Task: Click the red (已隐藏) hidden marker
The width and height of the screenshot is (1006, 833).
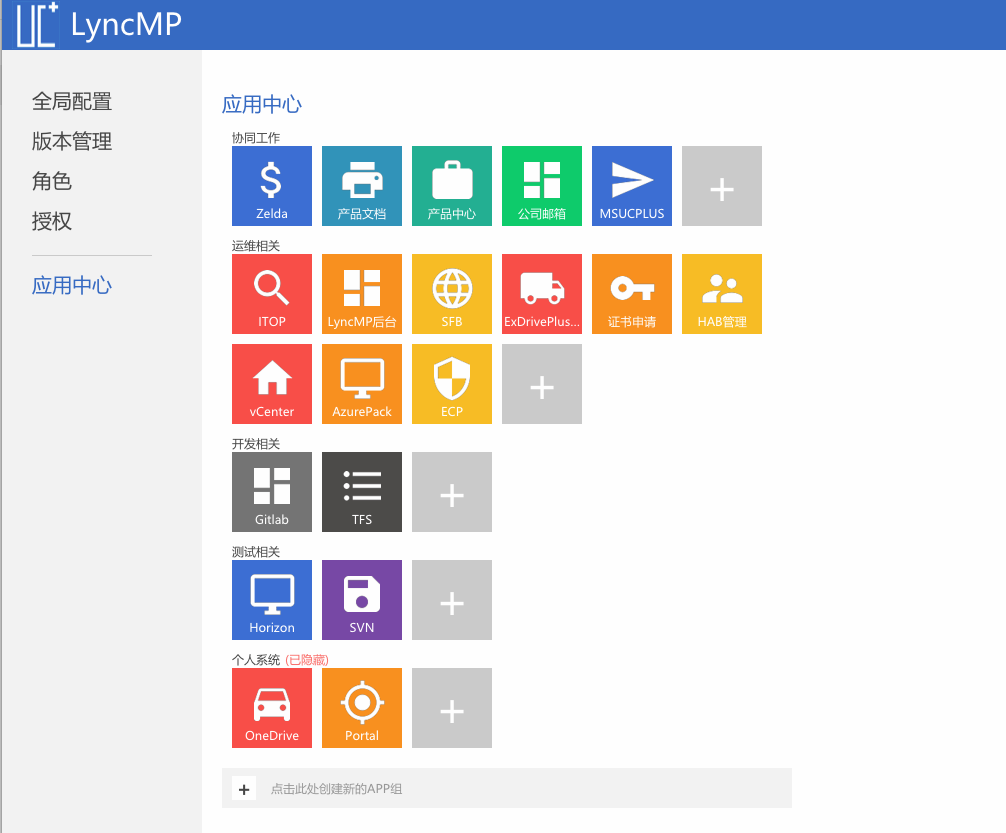Action: coord(307,660)
